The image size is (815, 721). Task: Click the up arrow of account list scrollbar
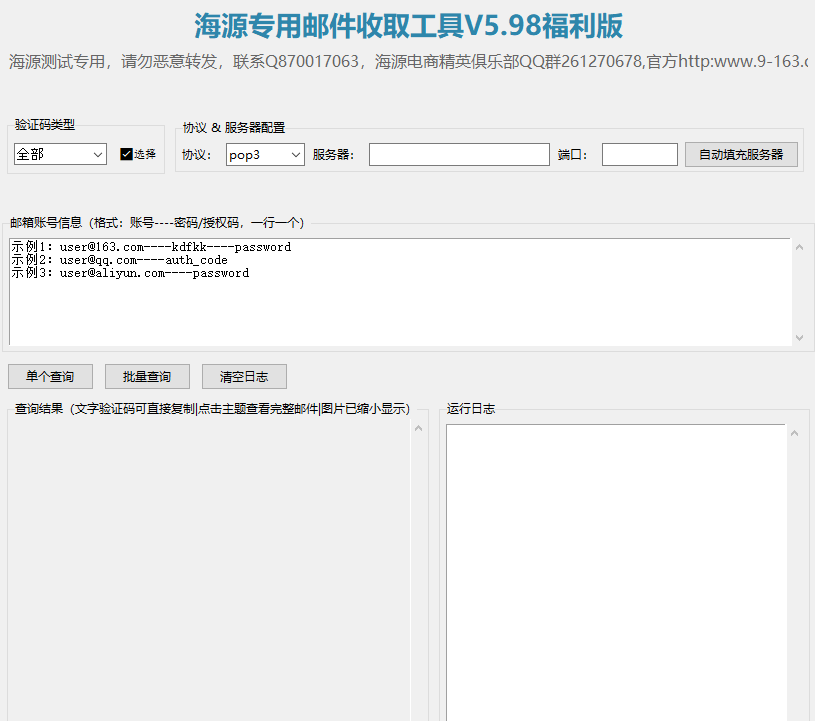pyautogui.click(x=799, y=247)
